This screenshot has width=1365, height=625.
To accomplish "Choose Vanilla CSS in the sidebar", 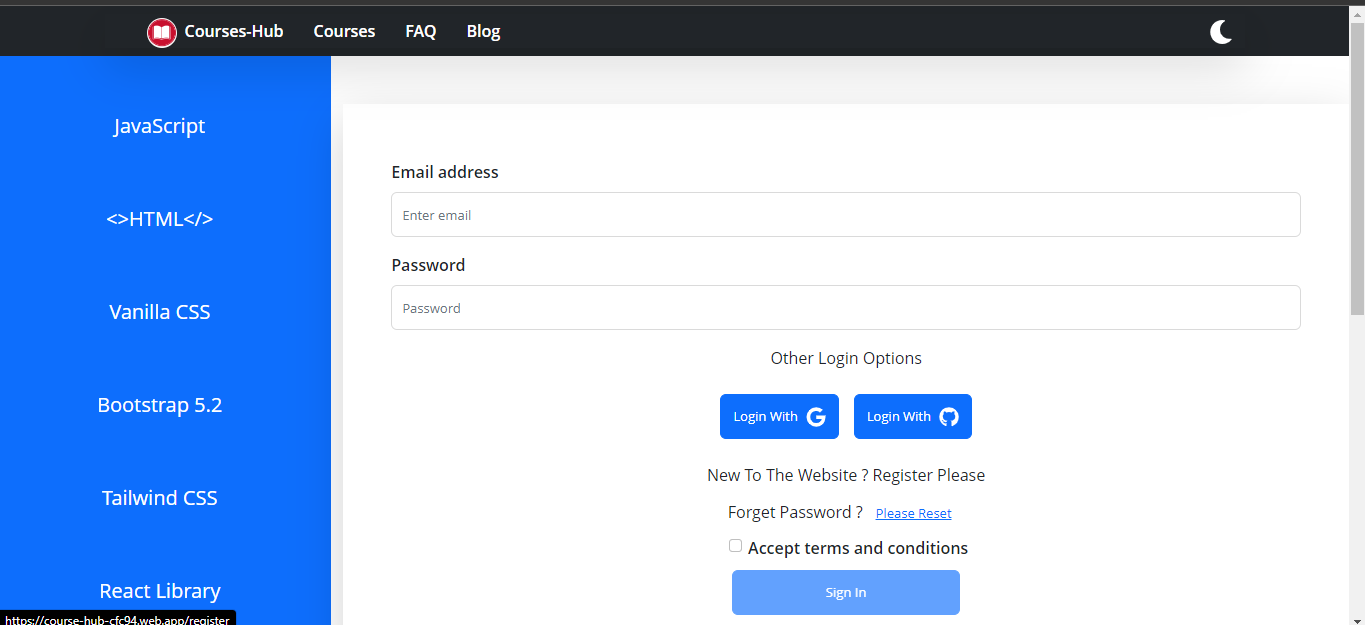I will pyautogui.click(x=160, y=312).
